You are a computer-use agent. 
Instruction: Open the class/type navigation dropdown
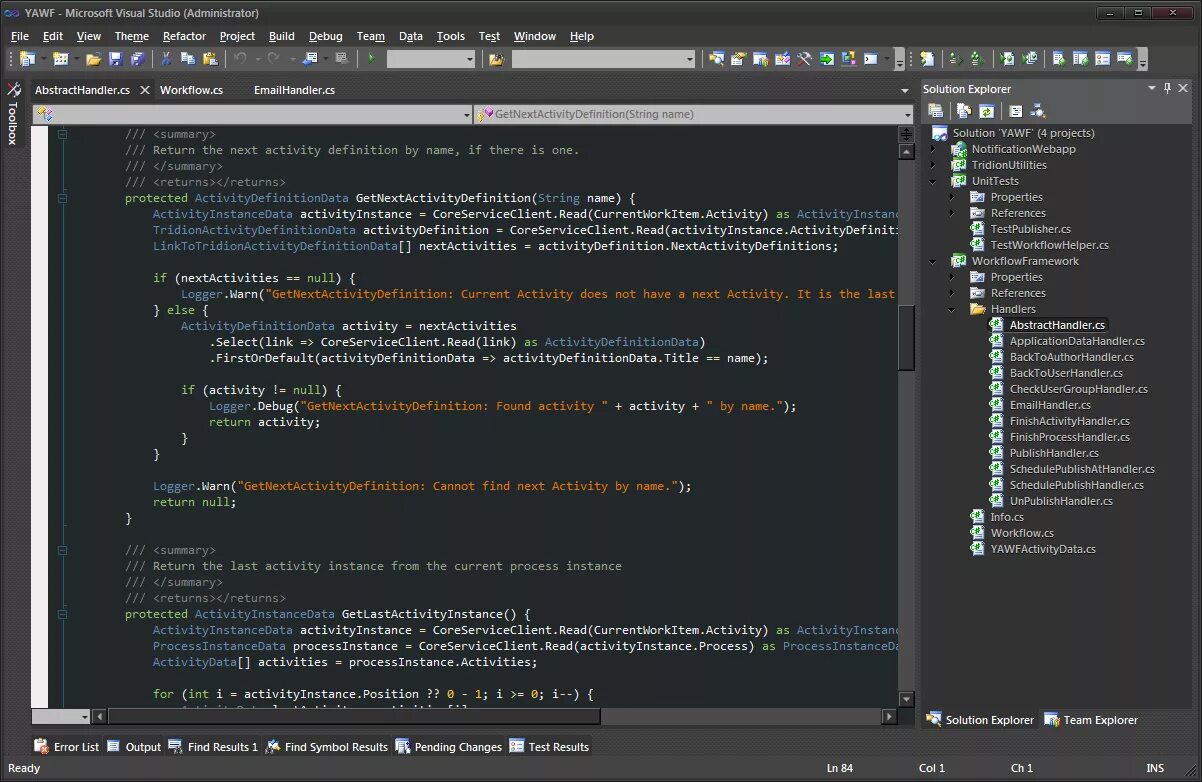(466, 114)
